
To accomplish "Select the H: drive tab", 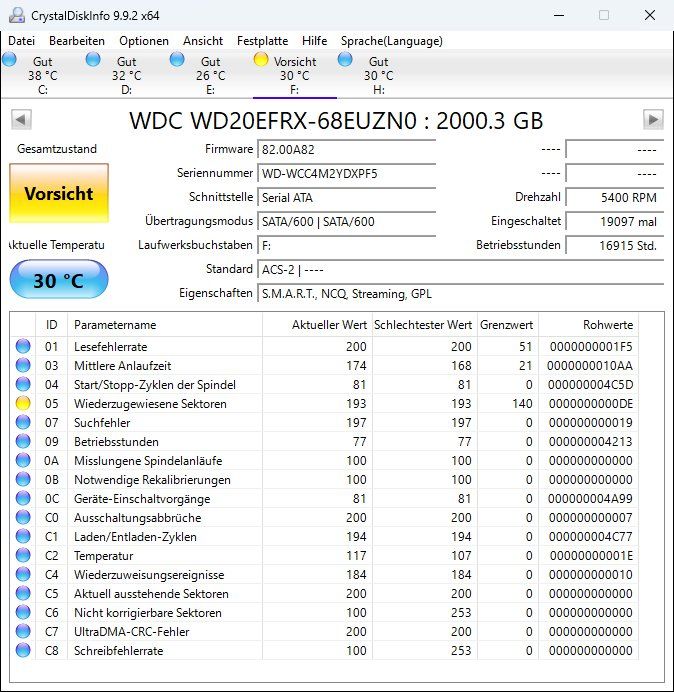I will [378, 75].
